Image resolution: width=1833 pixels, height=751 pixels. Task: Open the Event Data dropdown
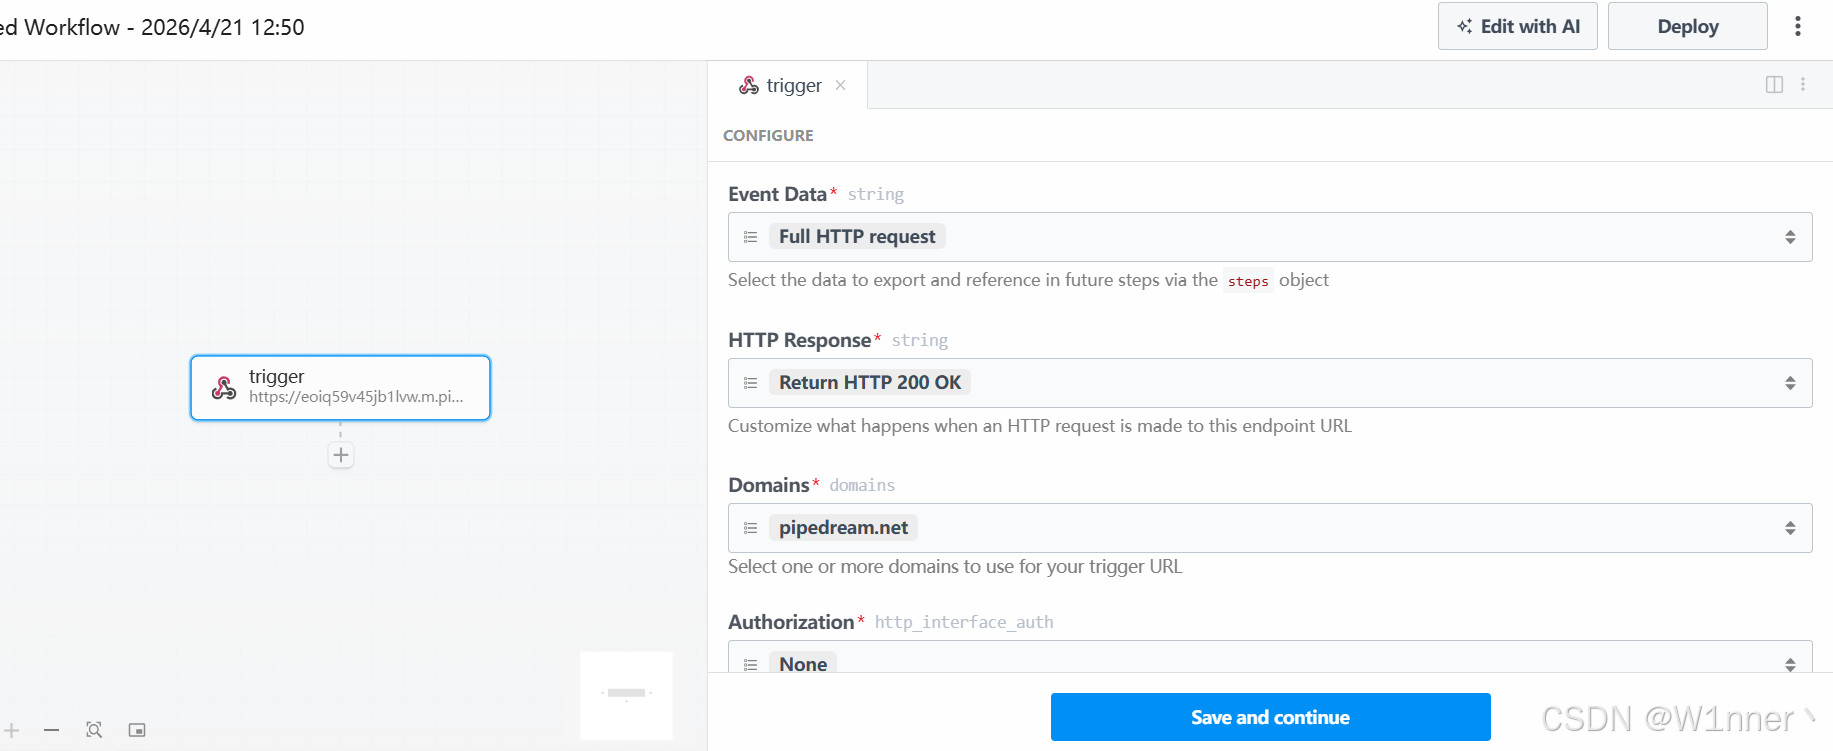pos(1270,237)
